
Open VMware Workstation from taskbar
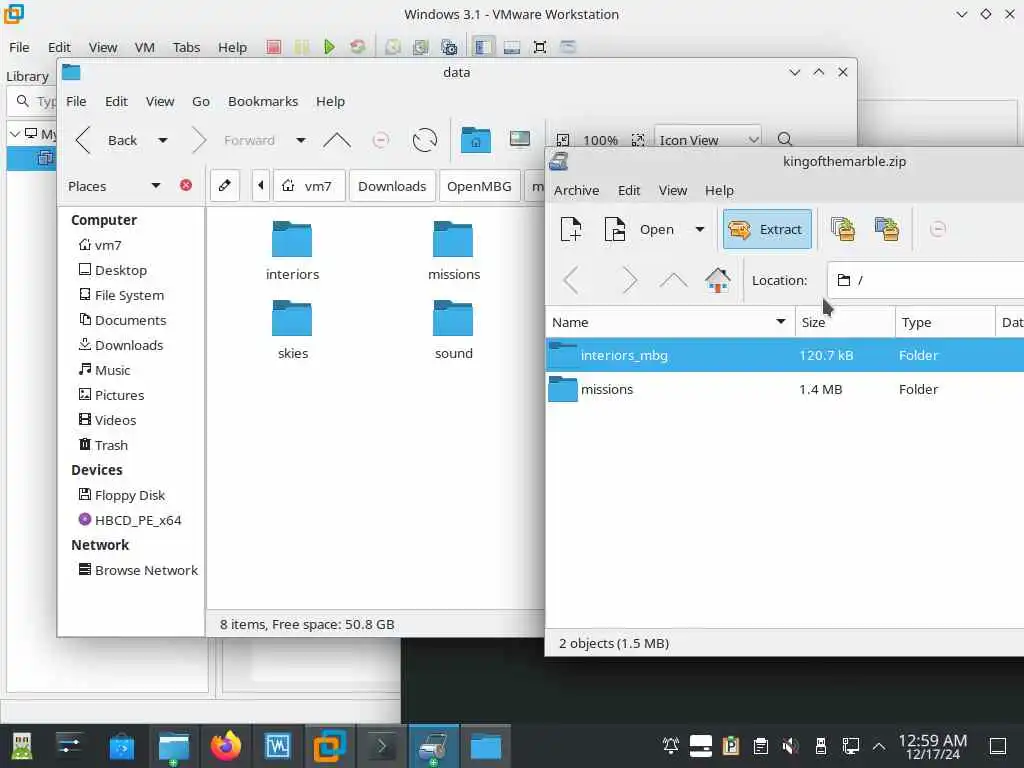[x=330, y=746]
